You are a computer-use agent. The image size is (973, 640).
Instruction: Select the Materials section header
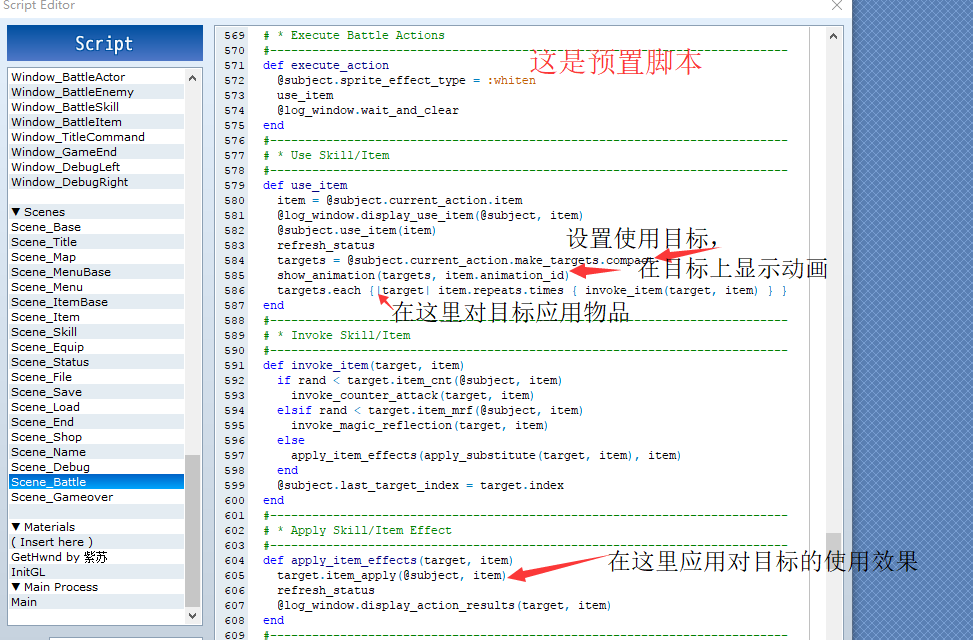point(97,527)
